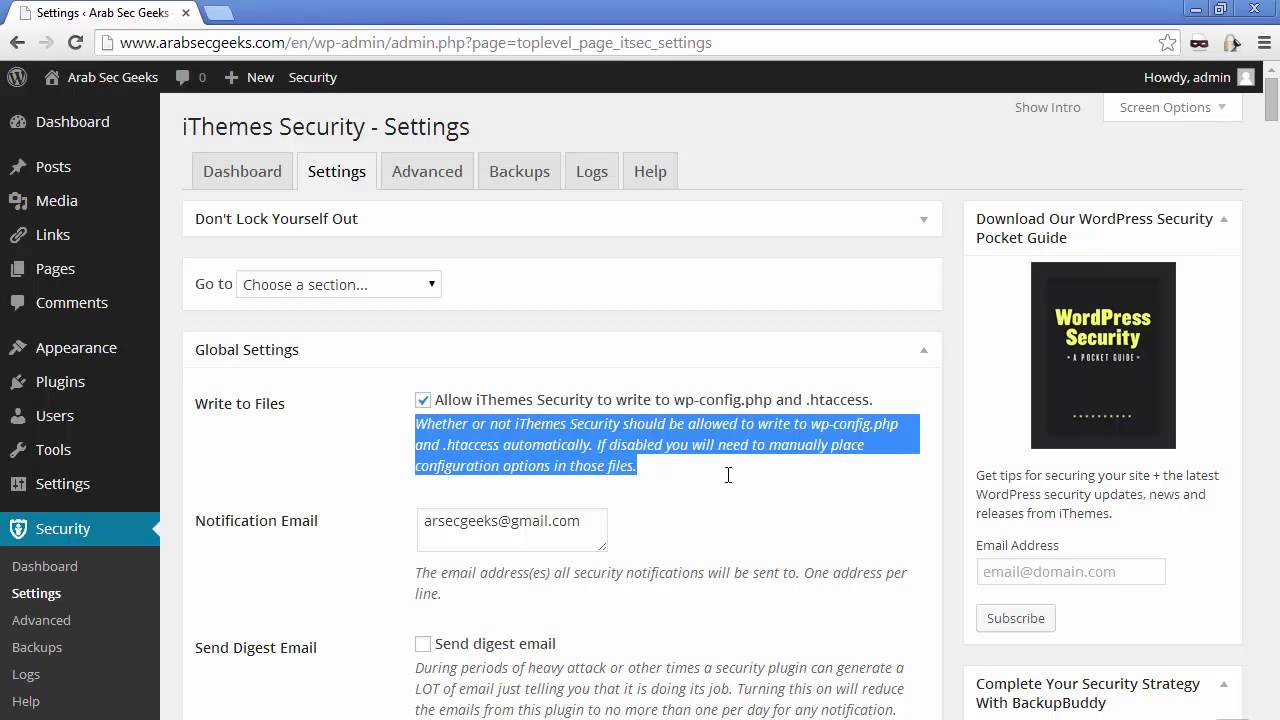Click the Media icon in sidebar
Image resolution: width=1280 pixels, height=720 pixels.
(x=18, y=200)
